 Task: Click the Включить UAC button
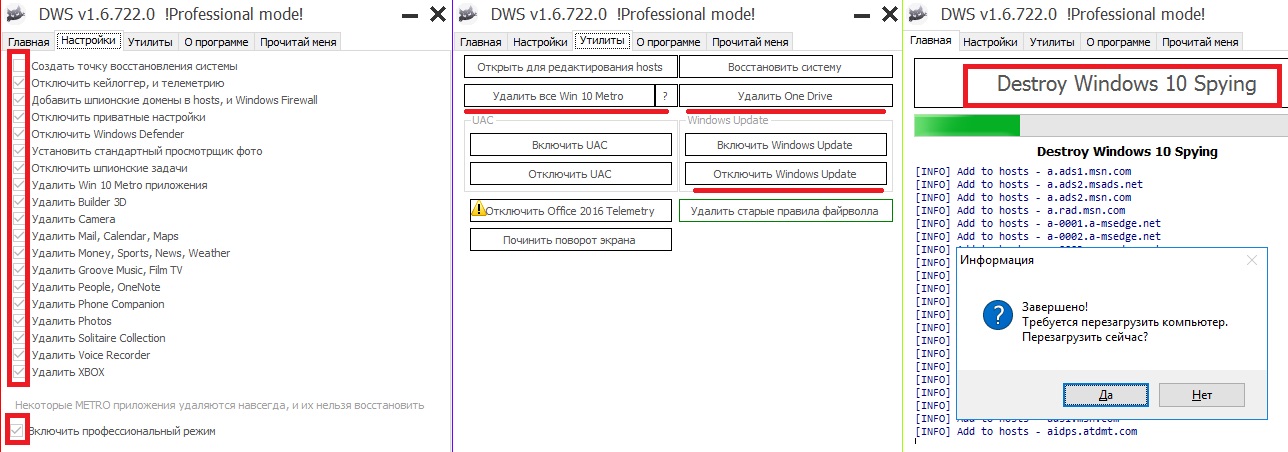pyautogui.click(x=570, y=145)
